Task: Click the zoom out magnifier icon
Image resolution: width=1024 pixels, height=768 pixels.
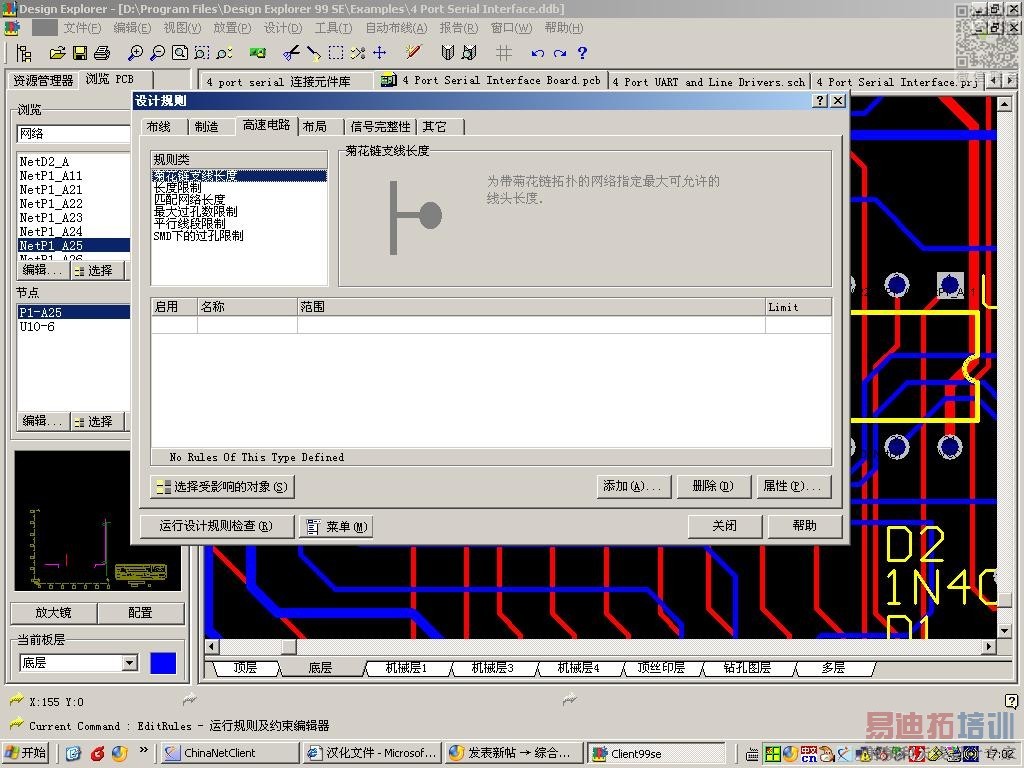Action: (x=157, y=53)
